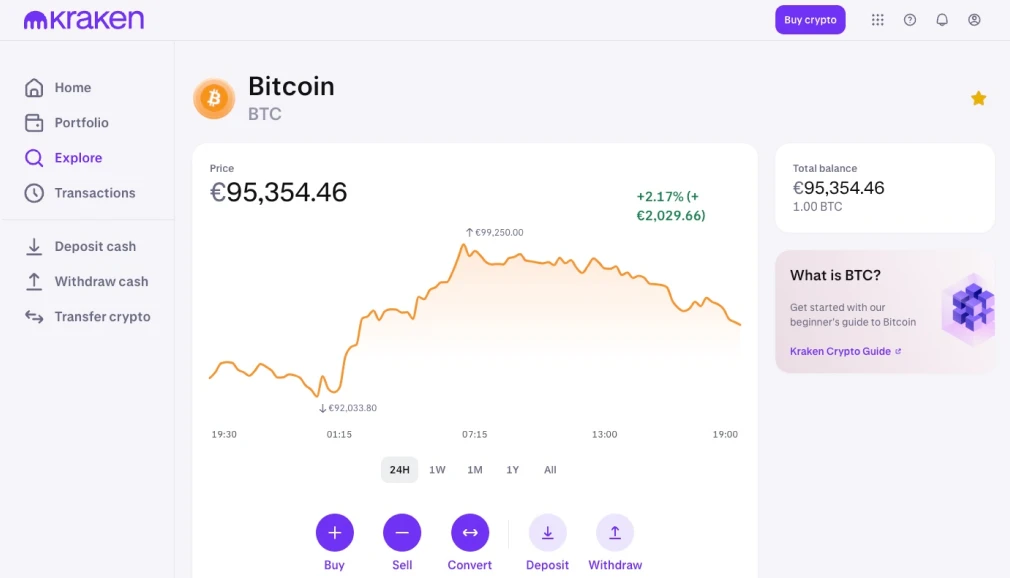Select Transfer crypto in the sidebar
The image size is (1010, 578).
[x=102, y=317]
